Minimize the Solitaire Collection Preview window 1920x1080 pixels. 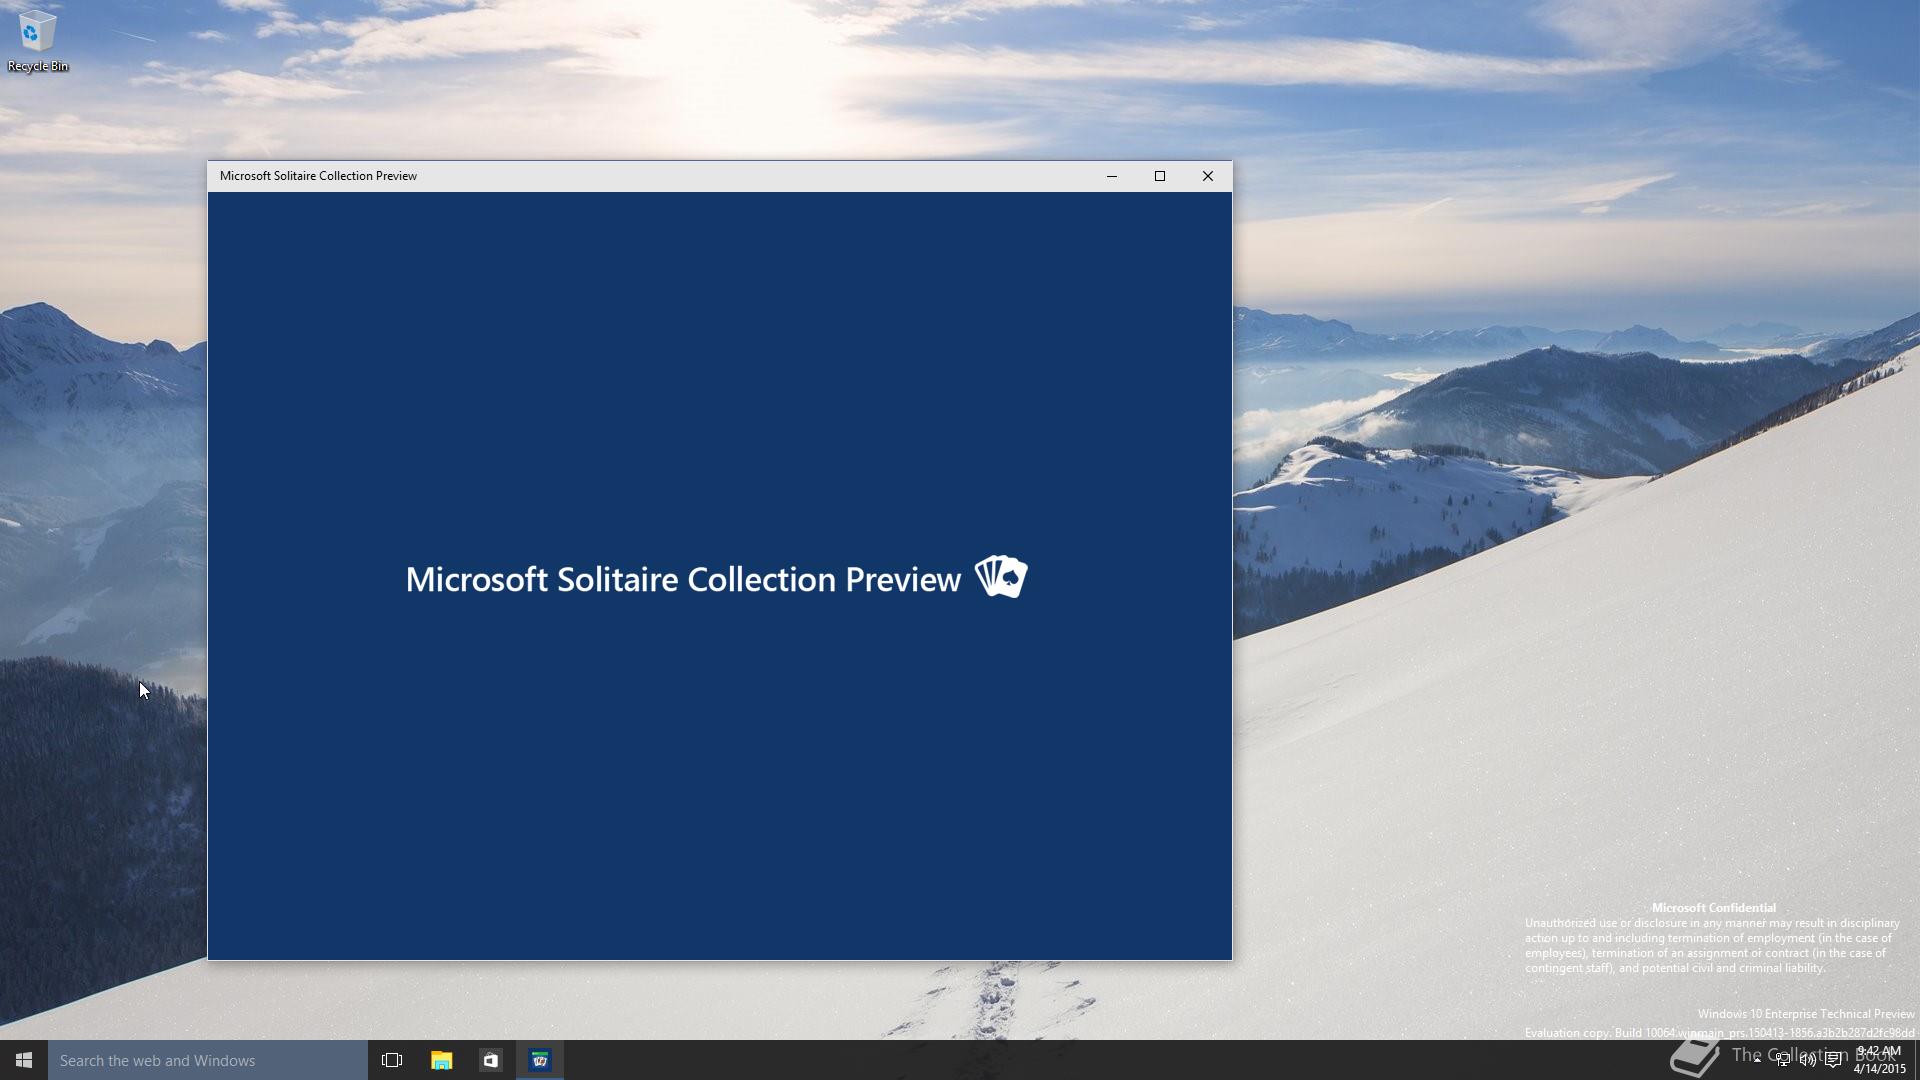click(x=1111, y=176)
